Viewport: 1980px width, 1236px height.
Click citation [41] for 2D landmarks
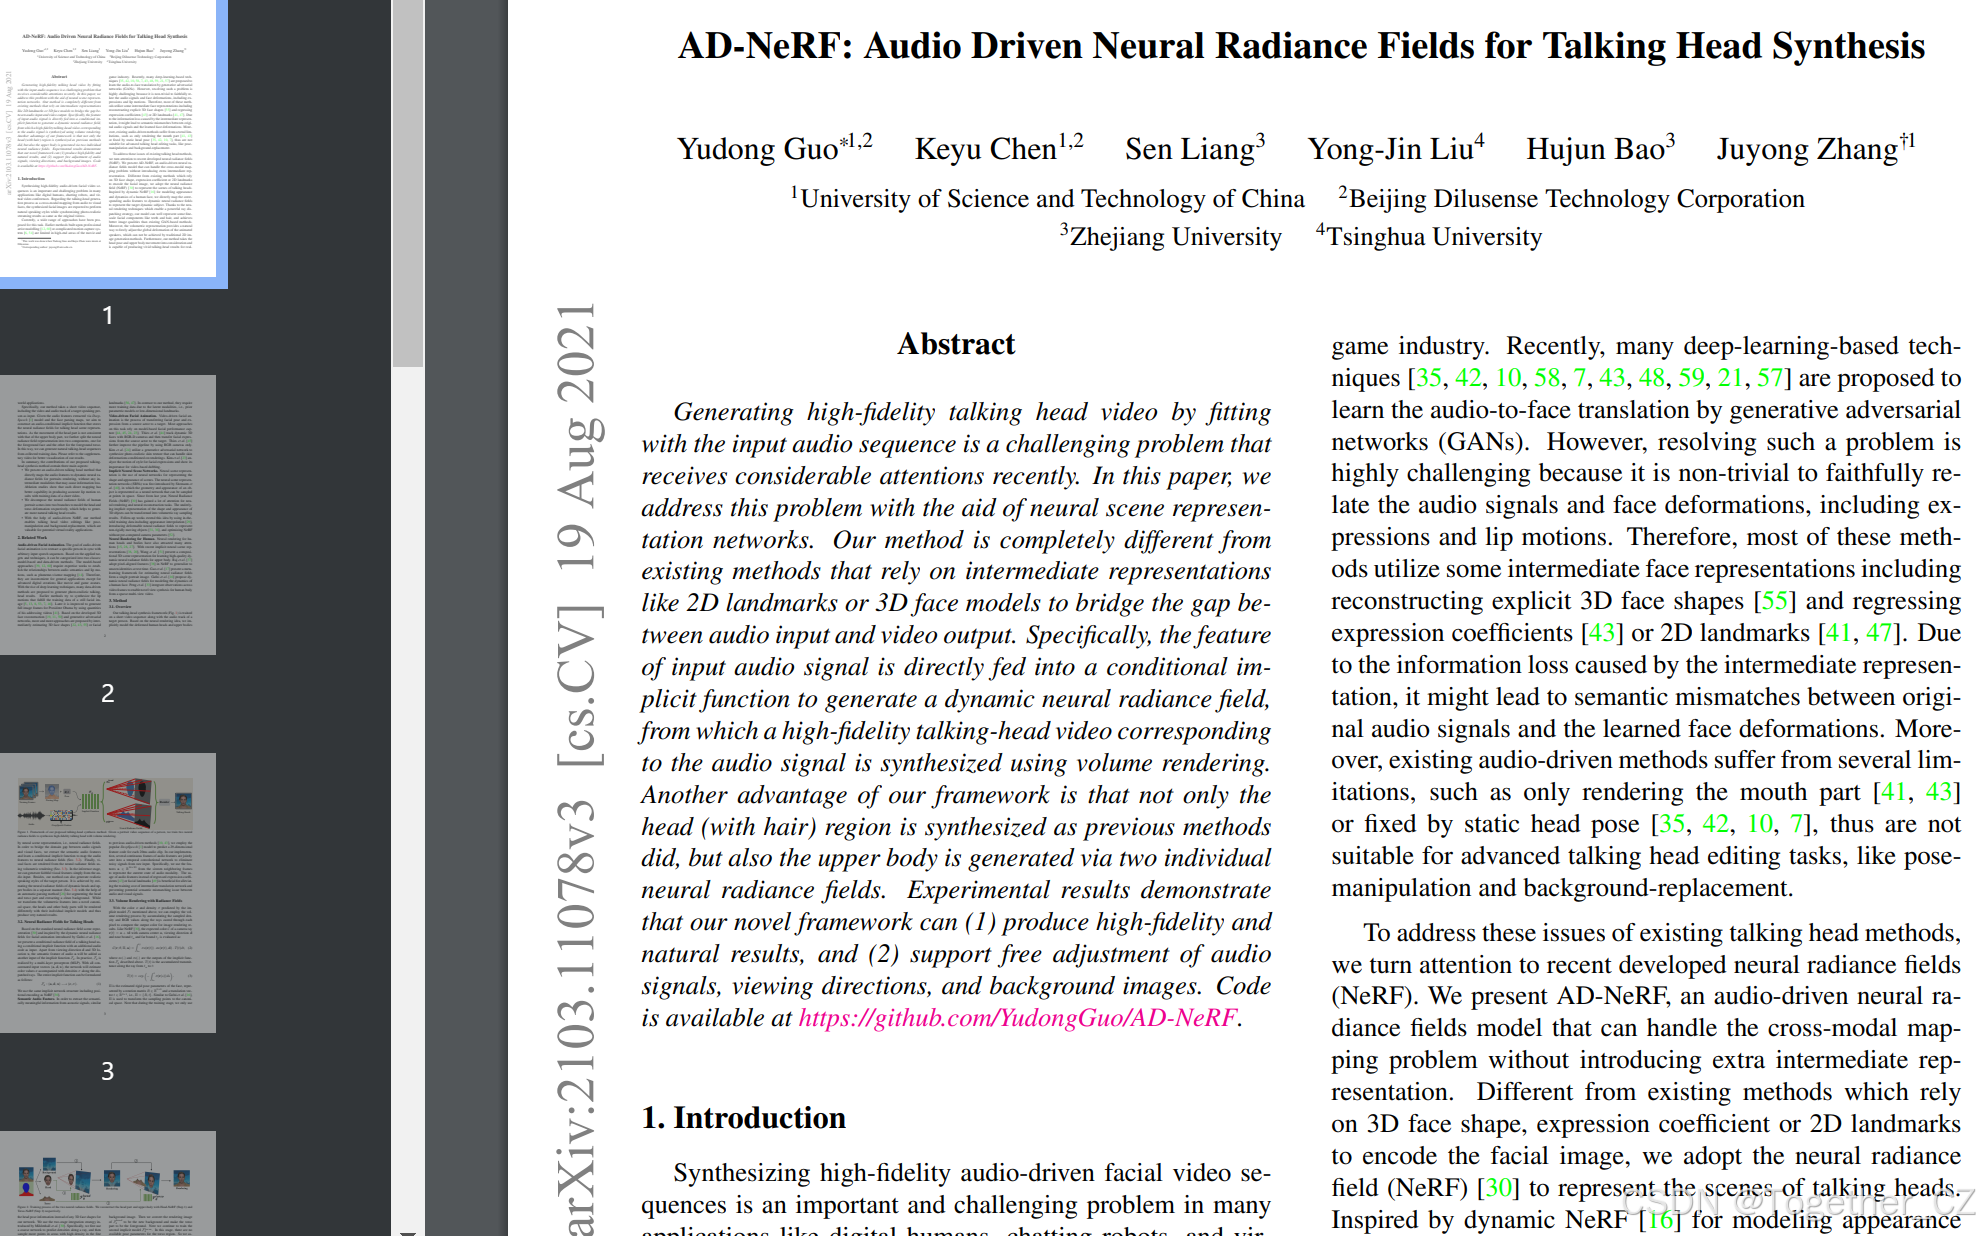click(1835, 632)
